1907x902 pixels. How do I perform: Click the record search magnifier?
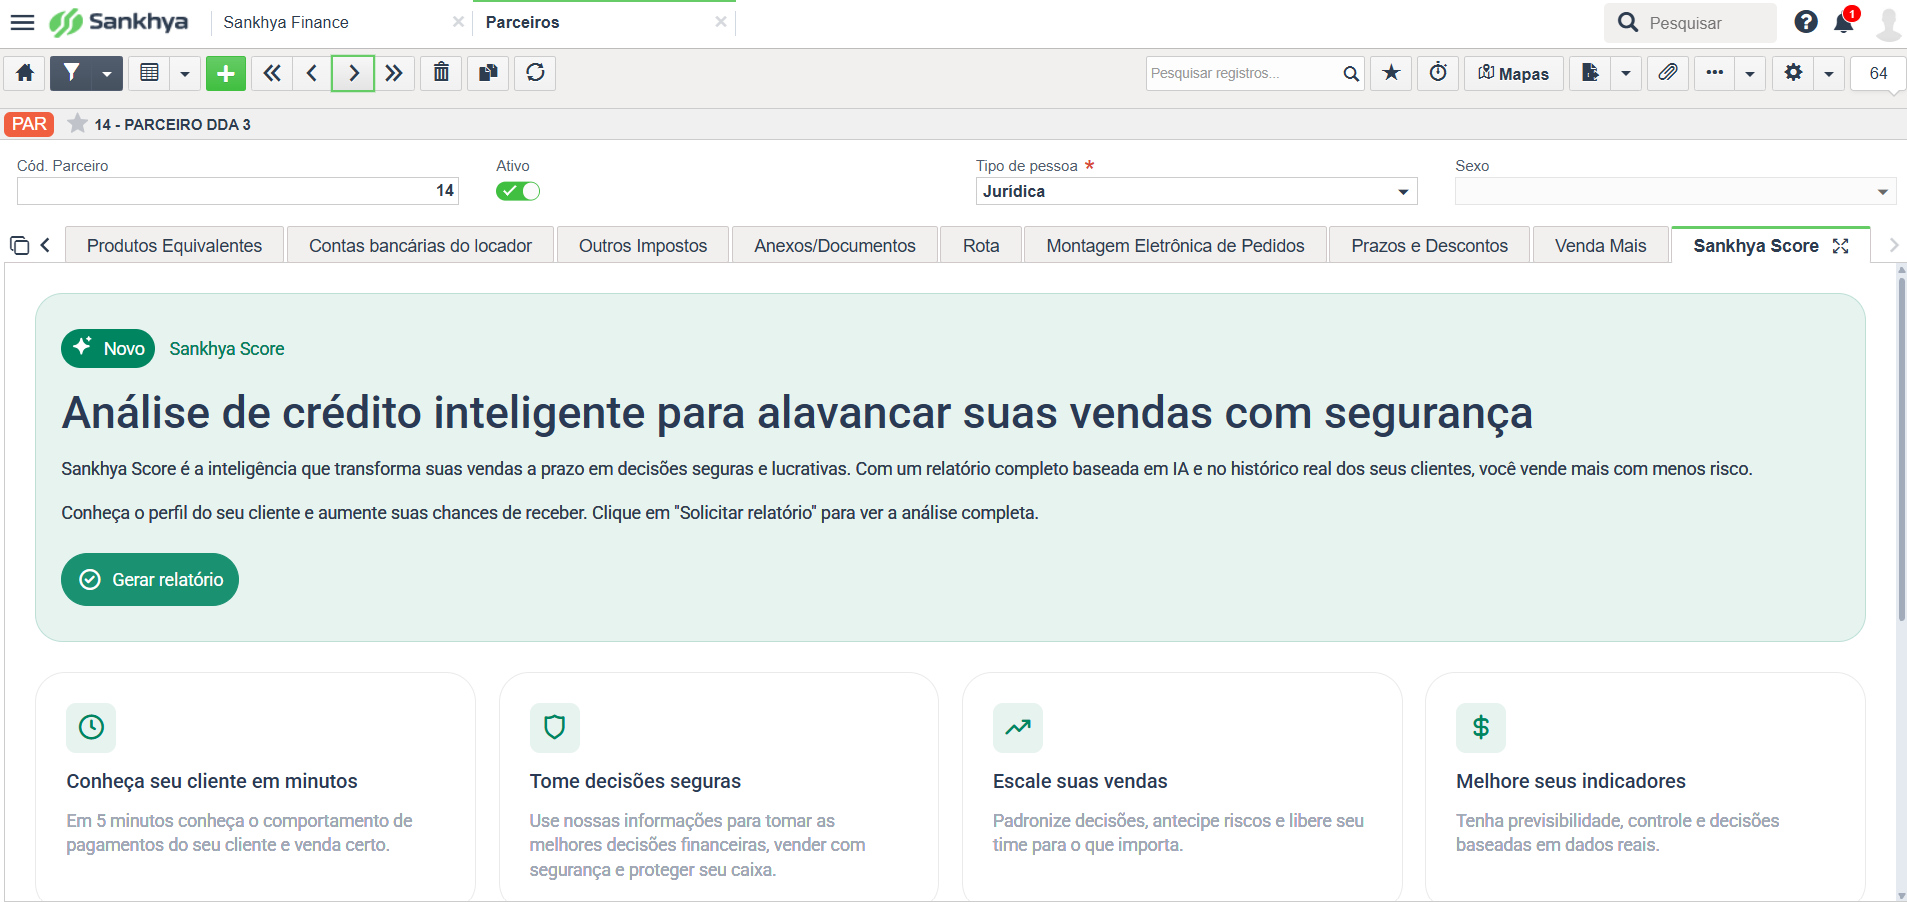(1351, 74)
